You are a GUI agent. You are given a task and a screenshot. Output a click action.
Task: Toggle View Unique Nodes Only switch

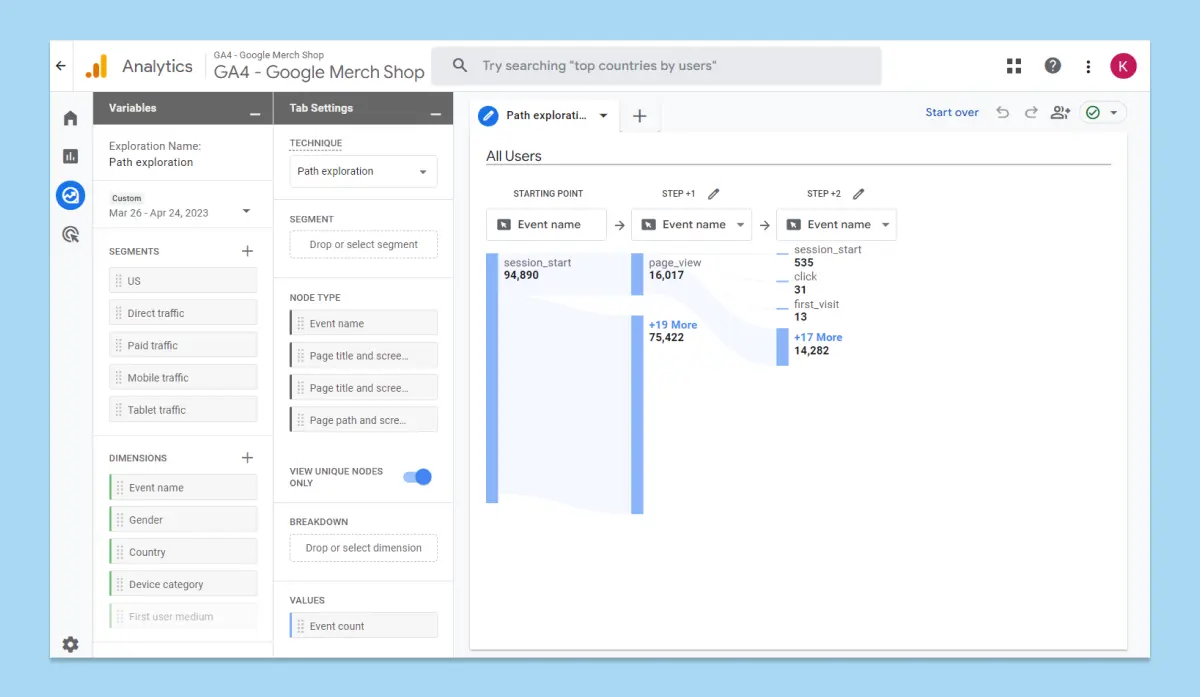(x=417, y=477)
